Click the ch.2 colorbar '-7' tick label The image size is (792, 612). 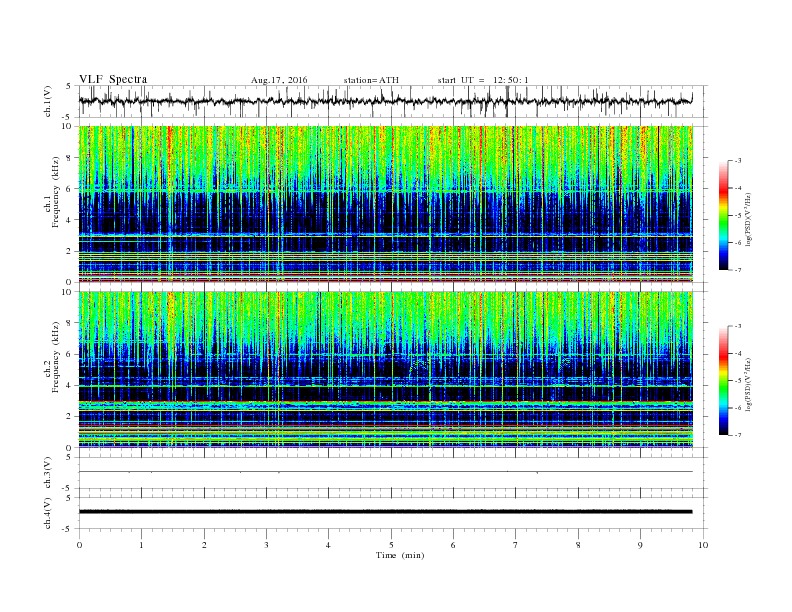pos(738,435)
